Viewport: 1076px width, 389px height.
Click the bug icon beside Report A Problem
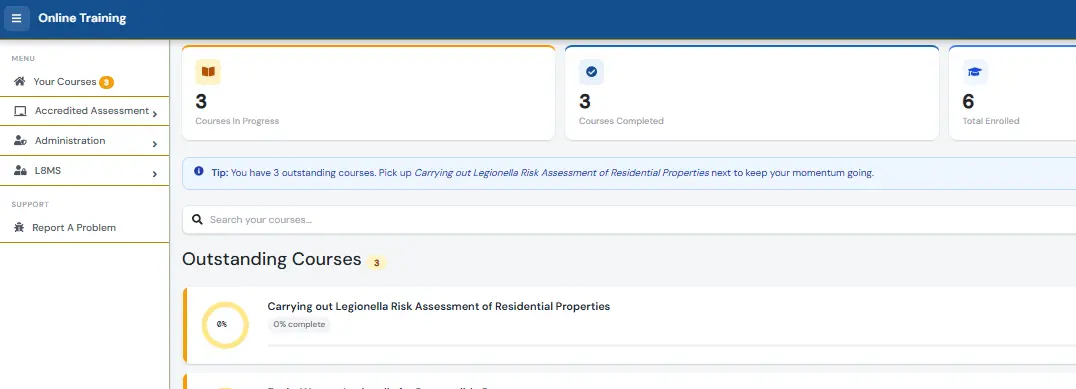point(19,228)
